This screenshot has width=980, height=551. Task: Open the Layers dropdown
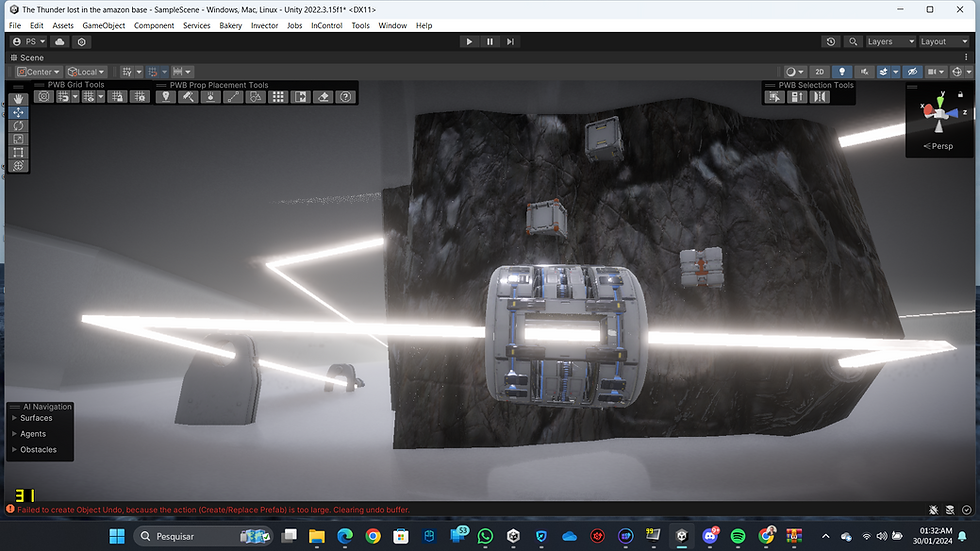[890, 42]
